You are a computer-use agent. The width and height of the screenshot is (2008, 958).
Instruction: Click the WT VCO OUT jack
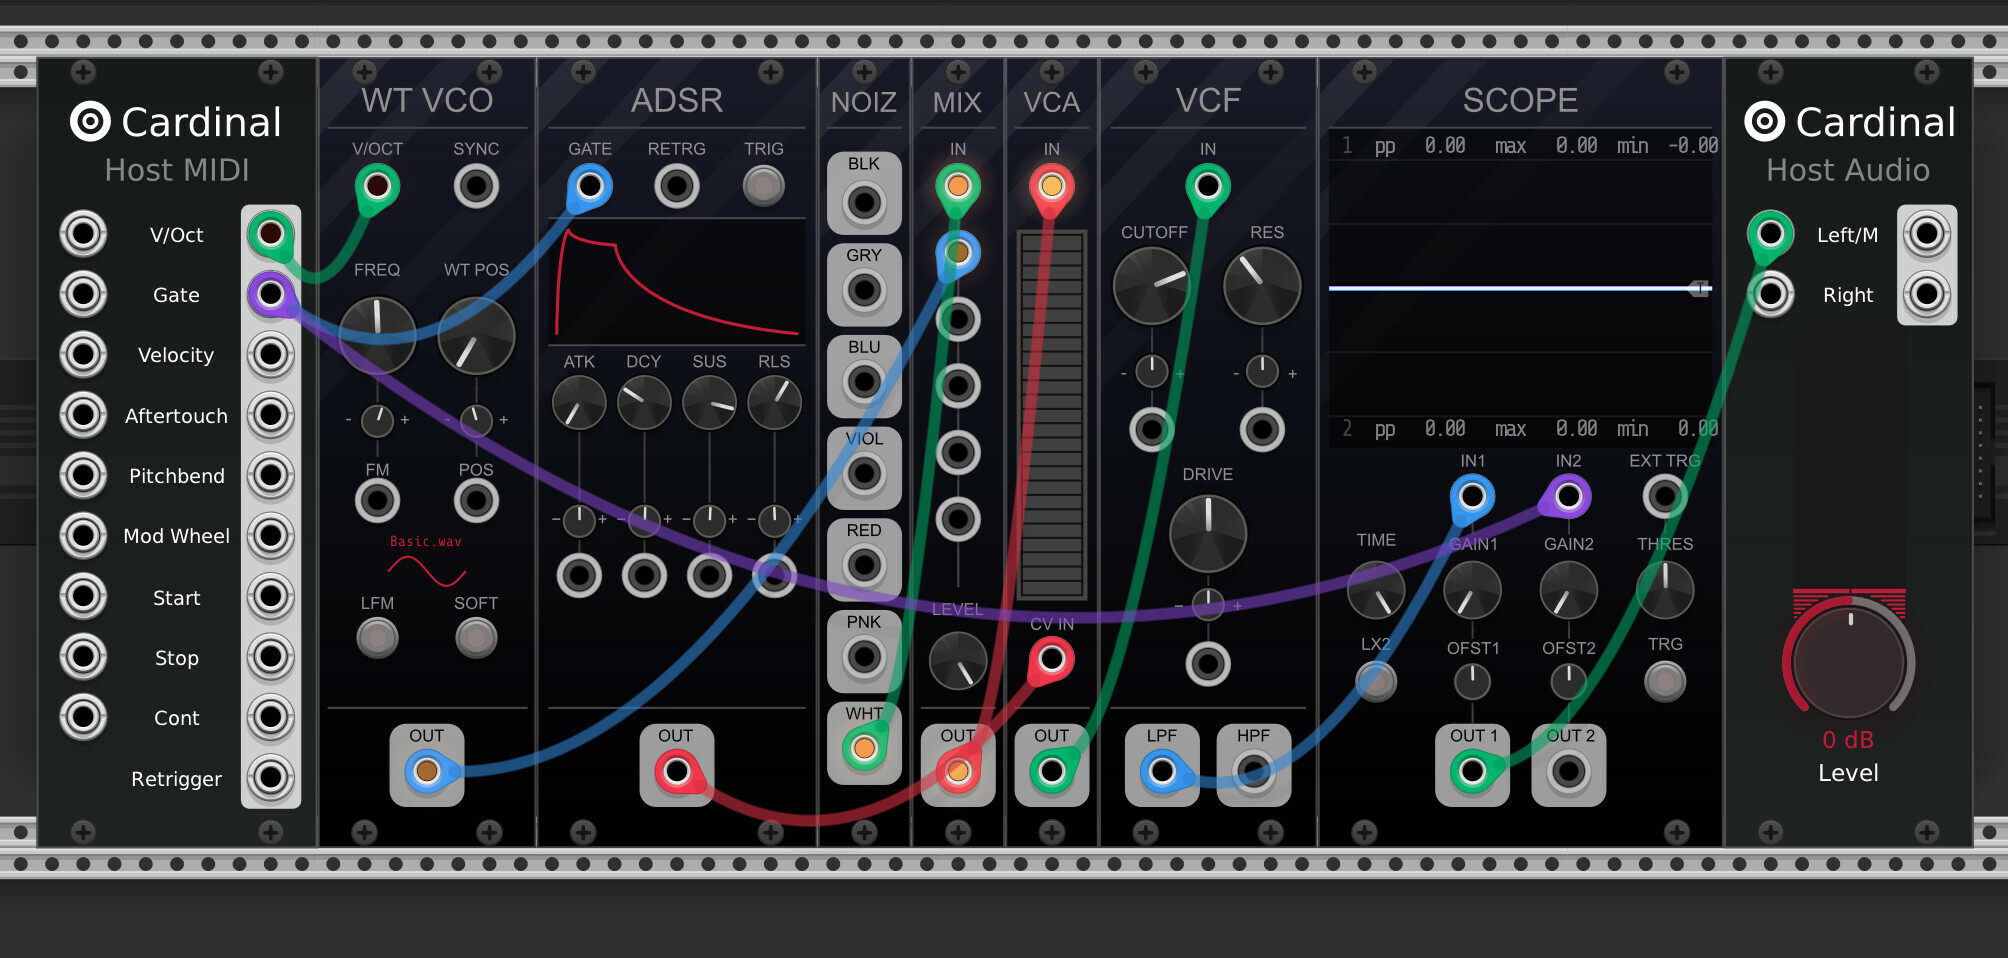coord(427,771)
